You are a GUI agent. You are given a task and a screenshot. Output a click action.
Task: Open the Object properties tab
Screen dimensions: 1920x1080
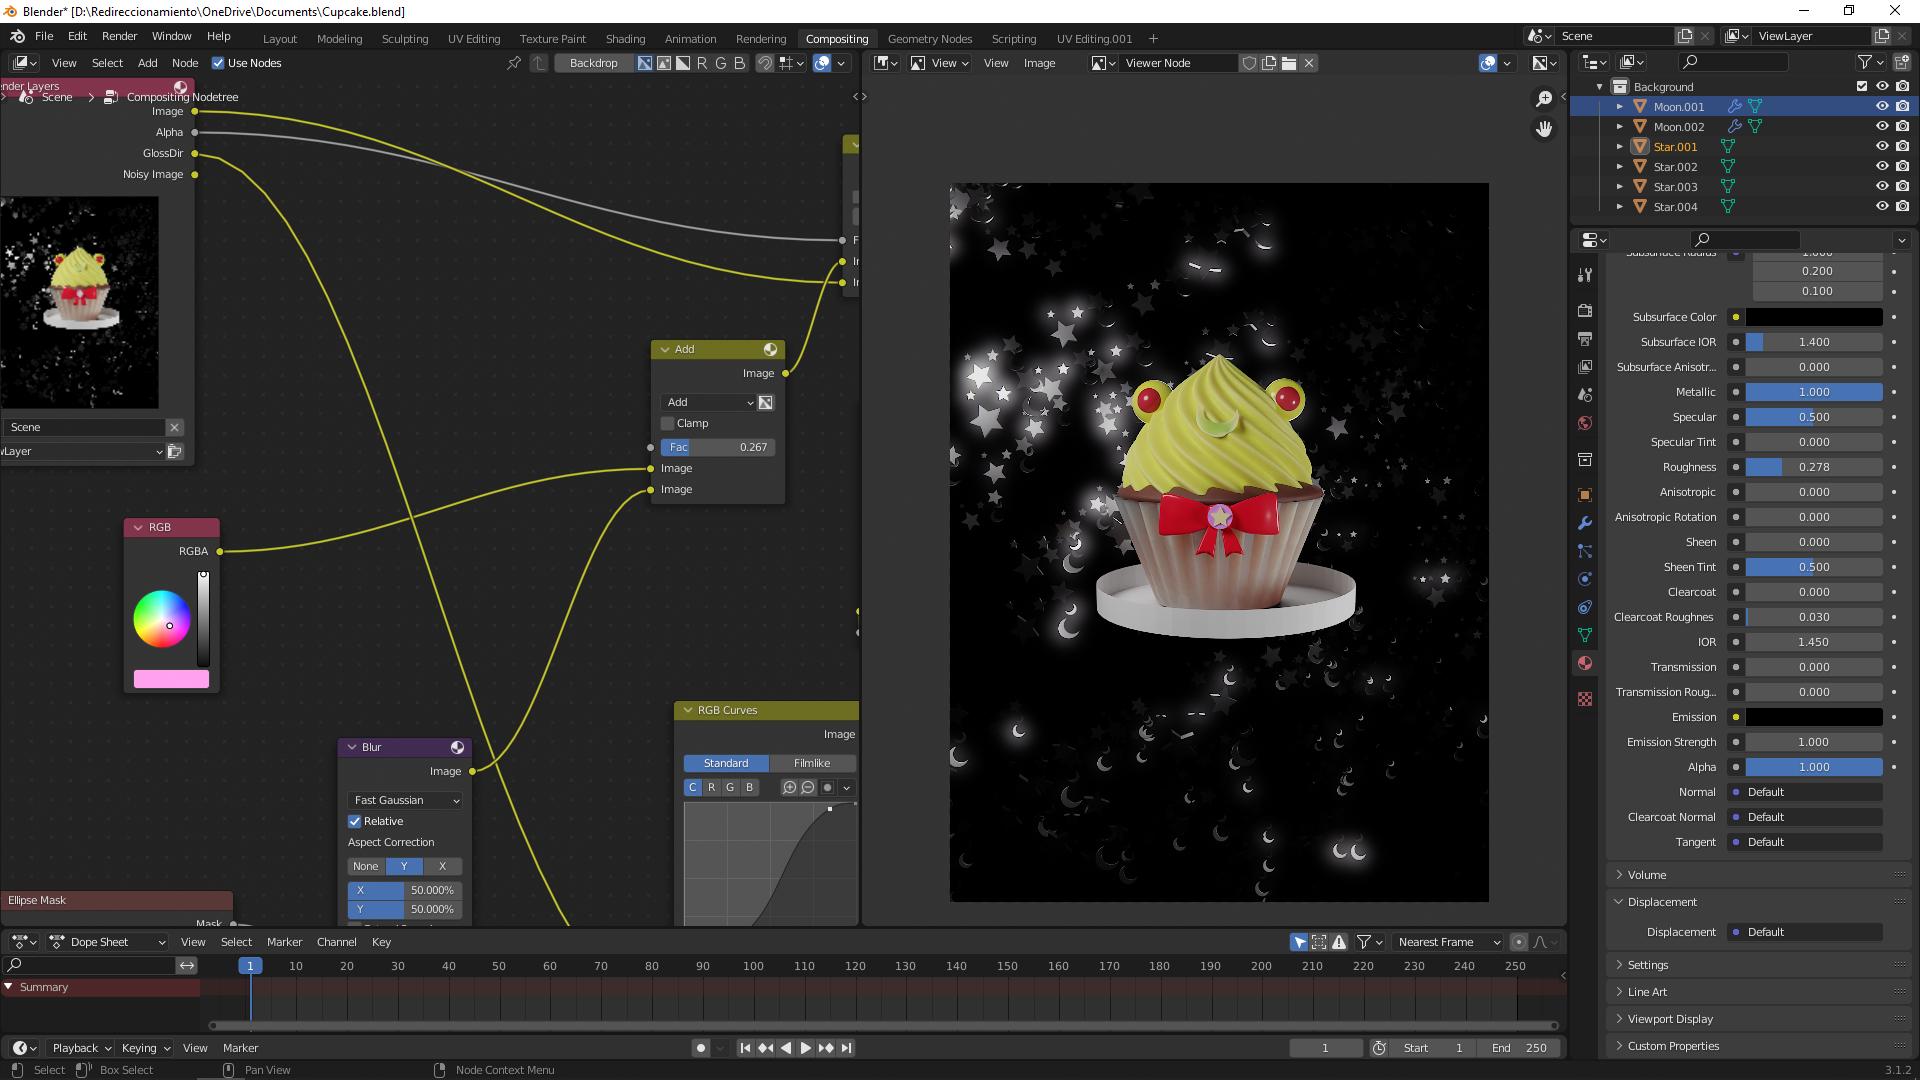pyautogui.click(x=1585, y=495)
